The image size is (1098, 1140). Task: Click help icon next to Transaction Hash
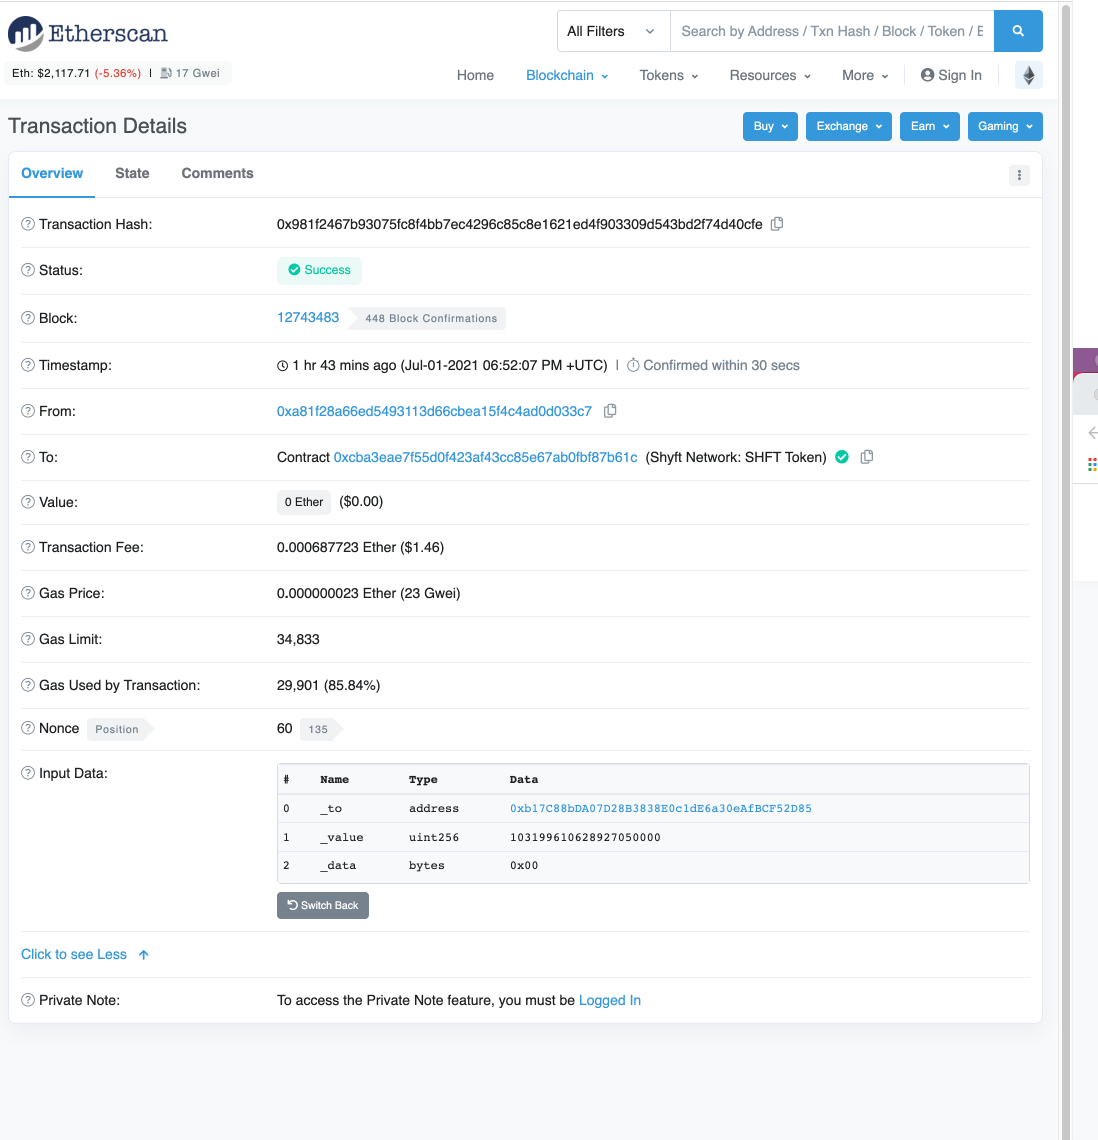(x=28, y=224)
